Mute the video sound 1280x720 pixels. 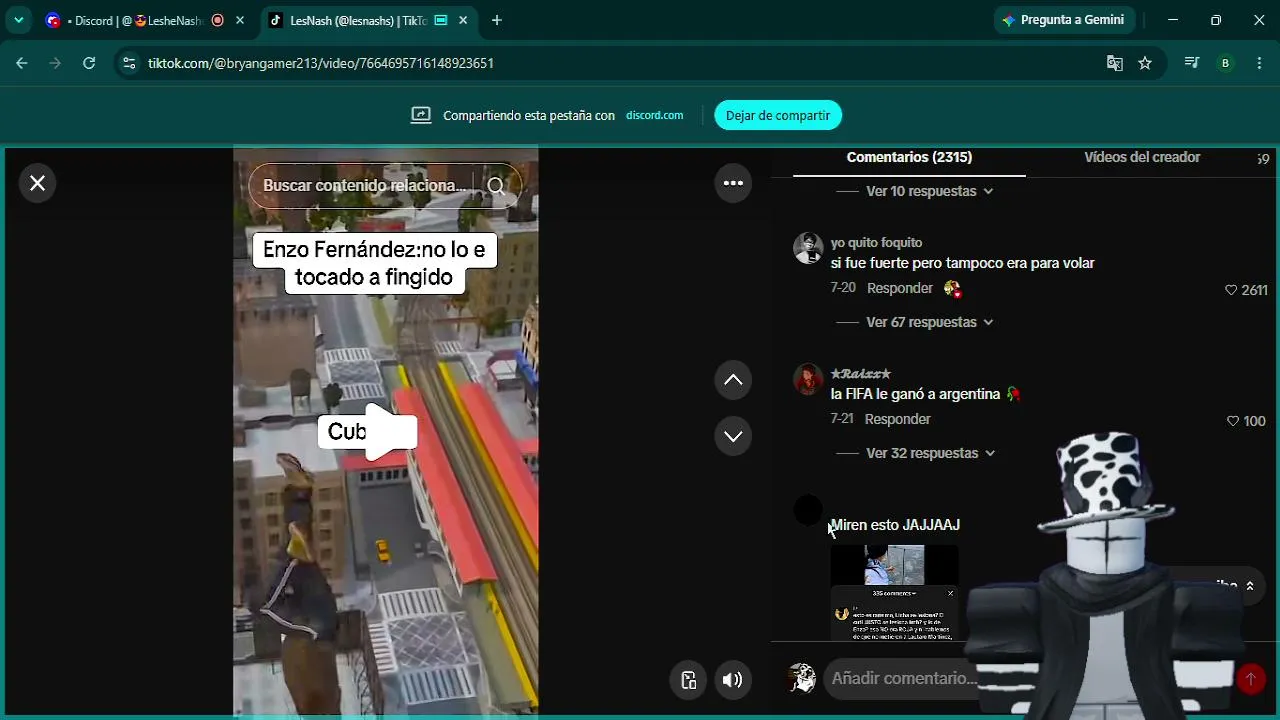[733, 680]
